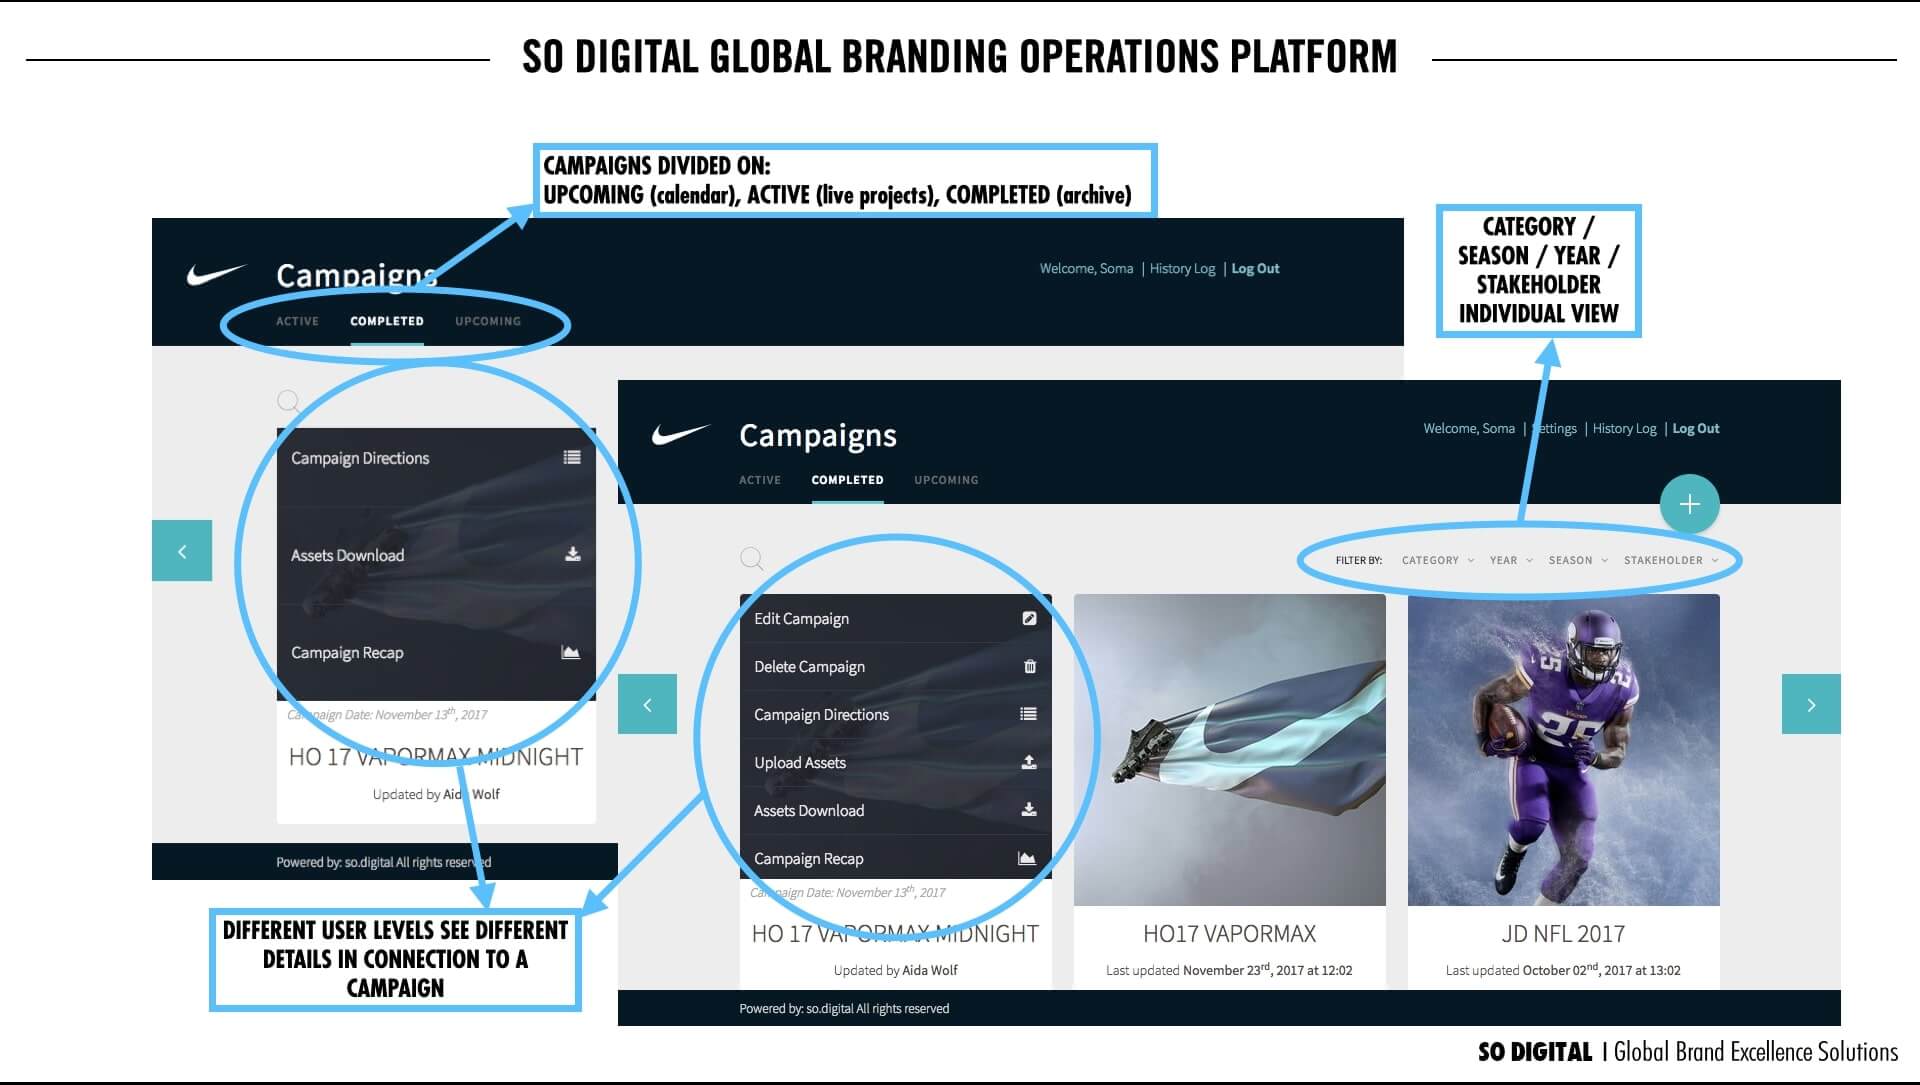This screenshot has width=1920, height=1085.
Task: Click front window Campaign Recap chart icon
Action: [1027, 858]
